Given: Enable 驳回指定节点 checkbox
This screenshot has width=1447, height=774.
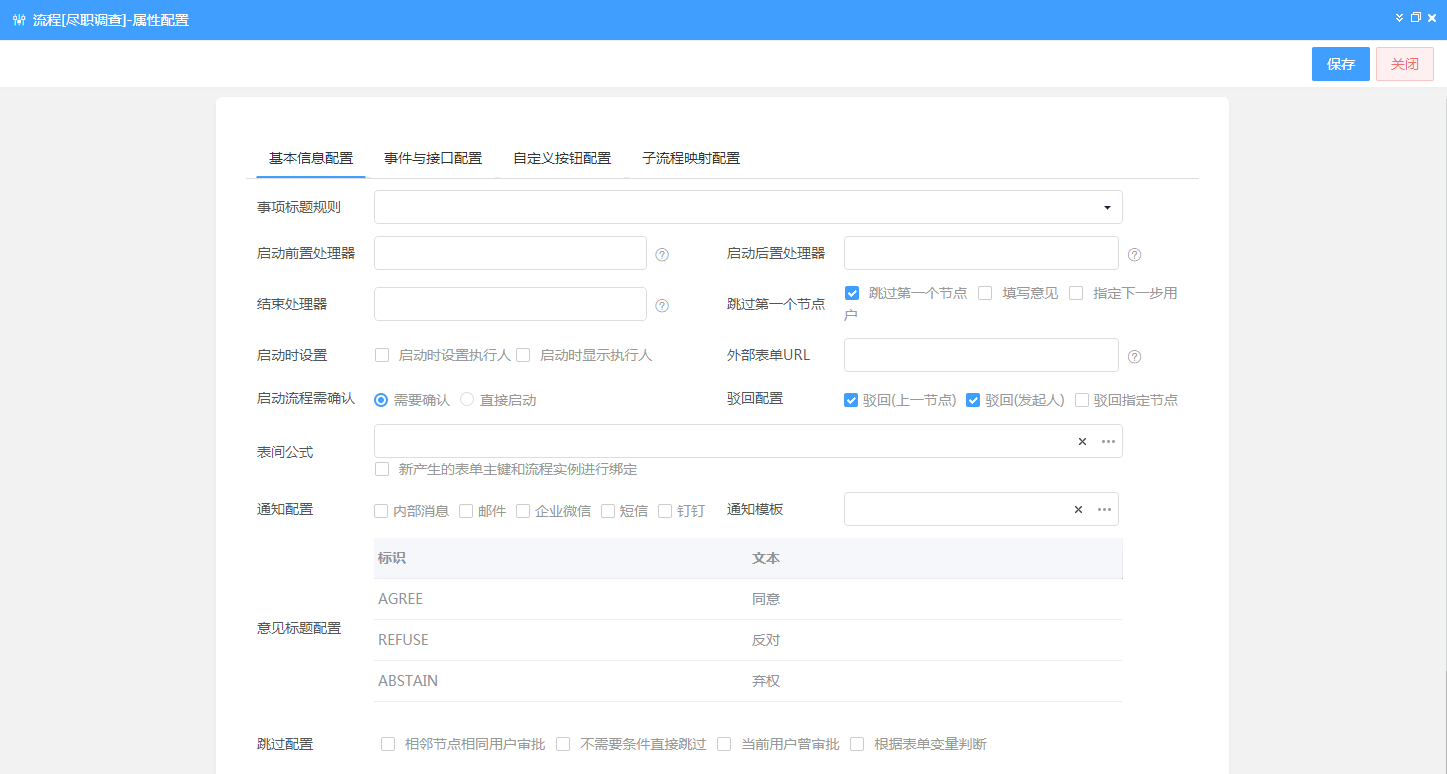Looking at the screenshot, I should tap(1082, 400).
